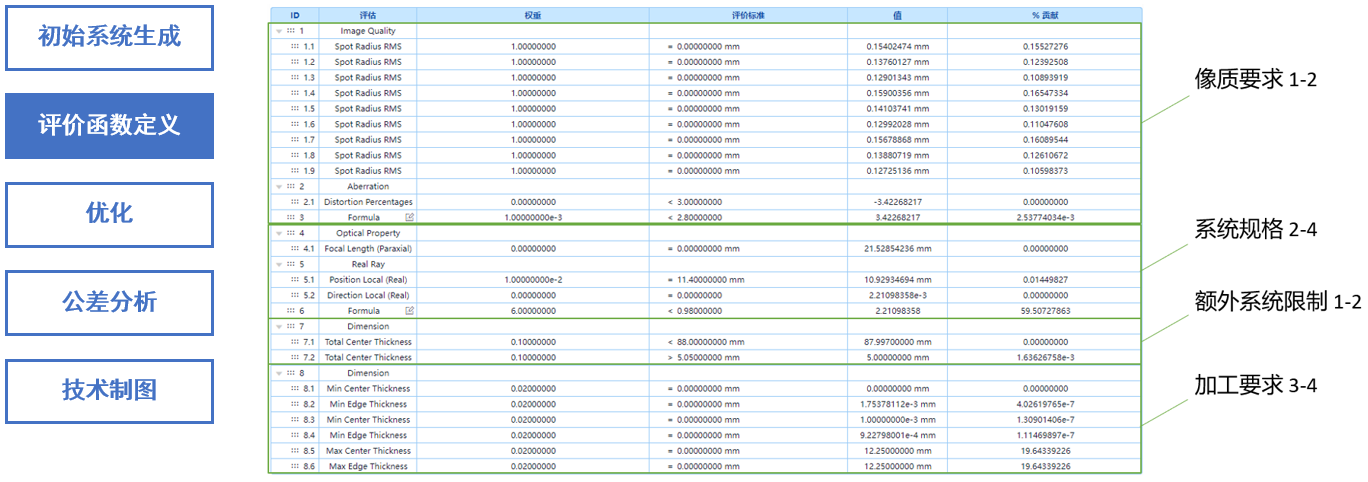This screenshot has width=1368, height=482.
Task: Click the edit icon on Formula row 6
Action: click(409, 311)
